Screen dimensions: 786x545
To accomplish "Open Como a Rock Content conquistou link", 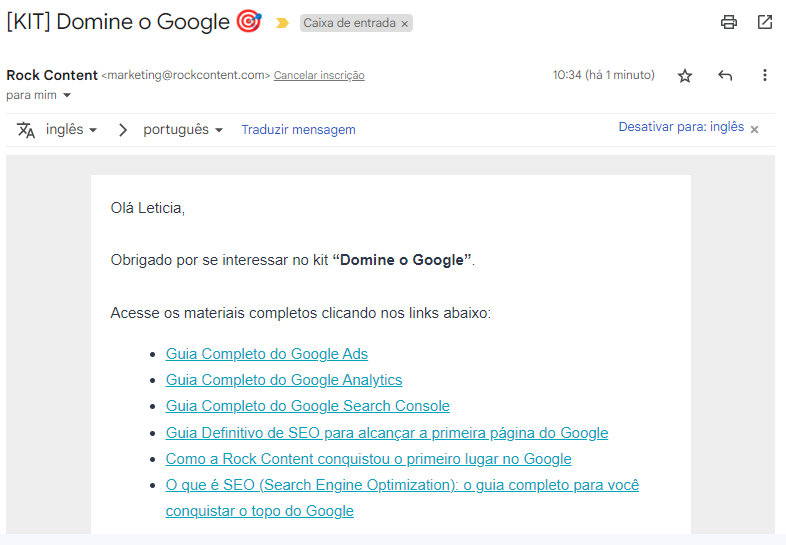I will (368, 459).
